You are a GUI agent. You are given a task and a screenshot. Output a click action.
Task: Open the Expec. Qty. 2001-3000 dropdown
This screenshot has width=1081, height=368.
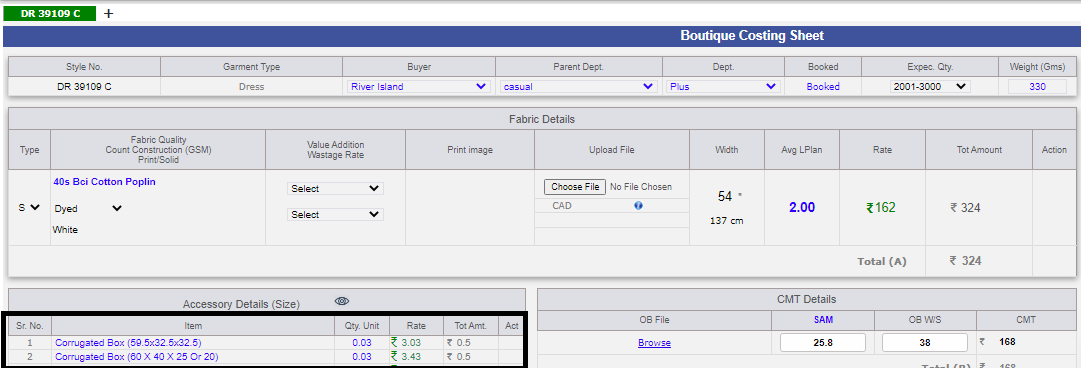tap(930, 87)
